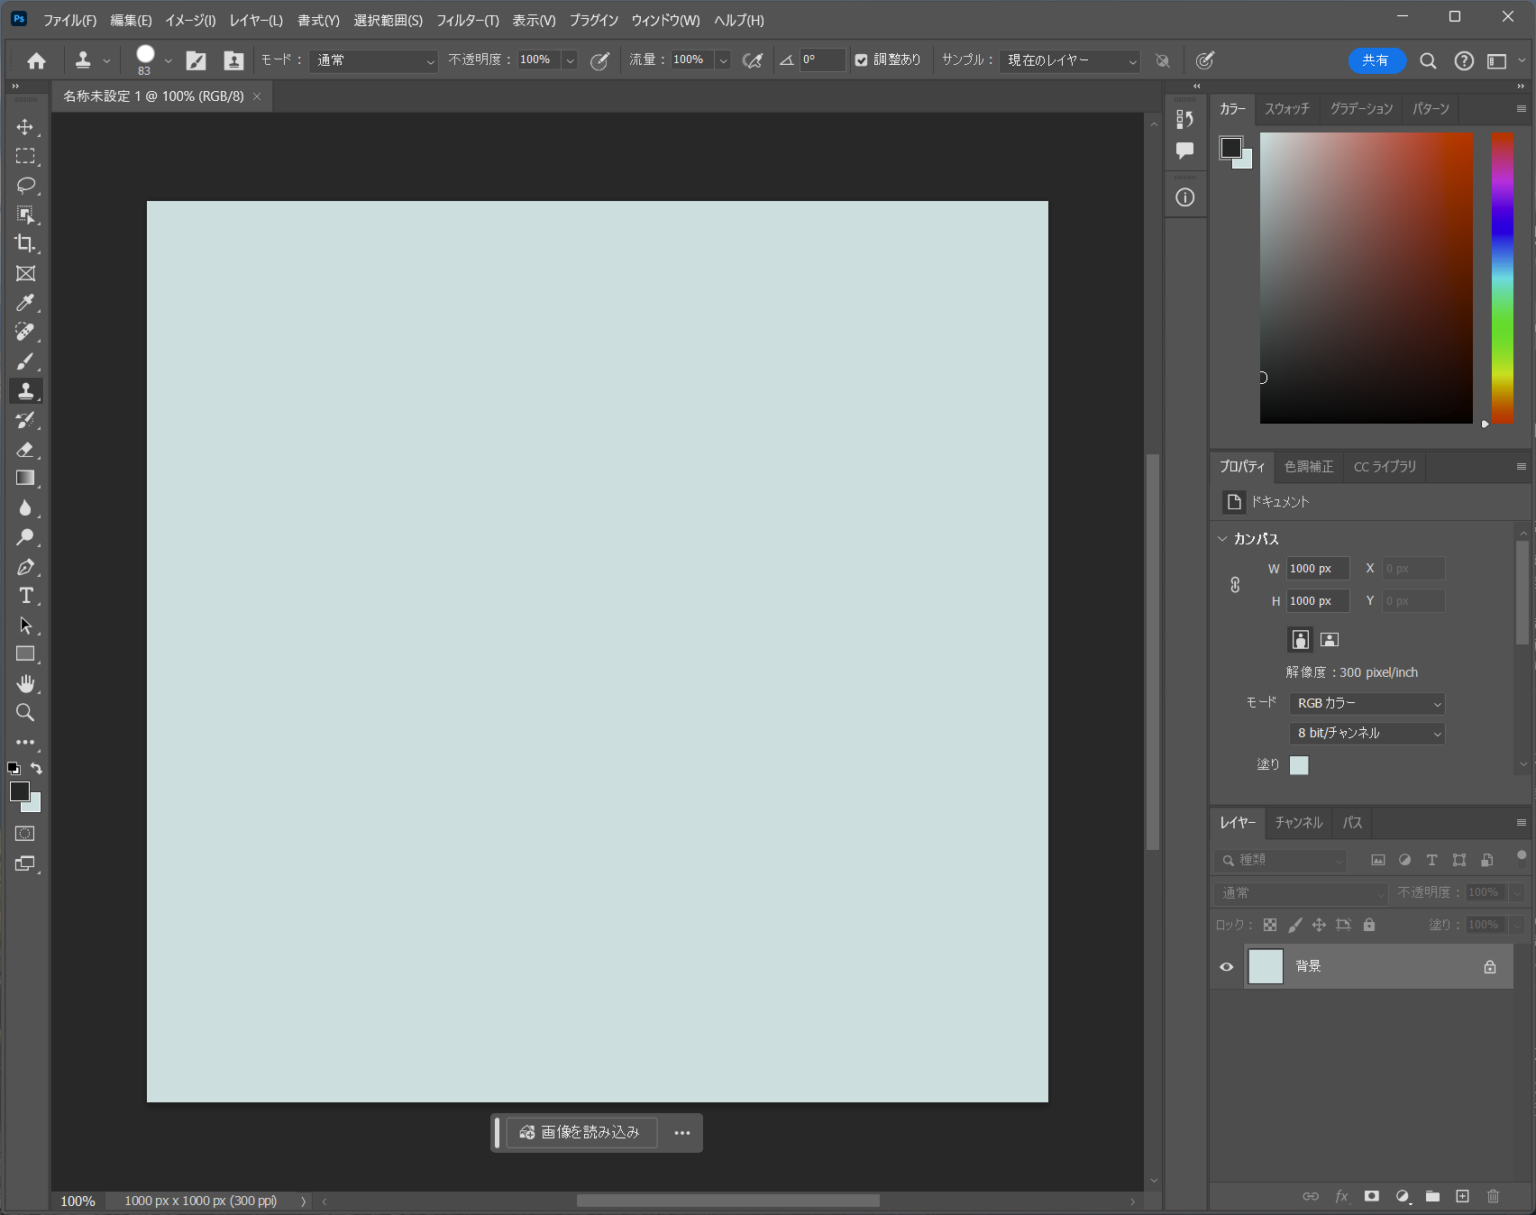This screenshot has width=1536, height=1215.
Task: Hide the 背景 layer visibility
Action: tap(1226, 966)
